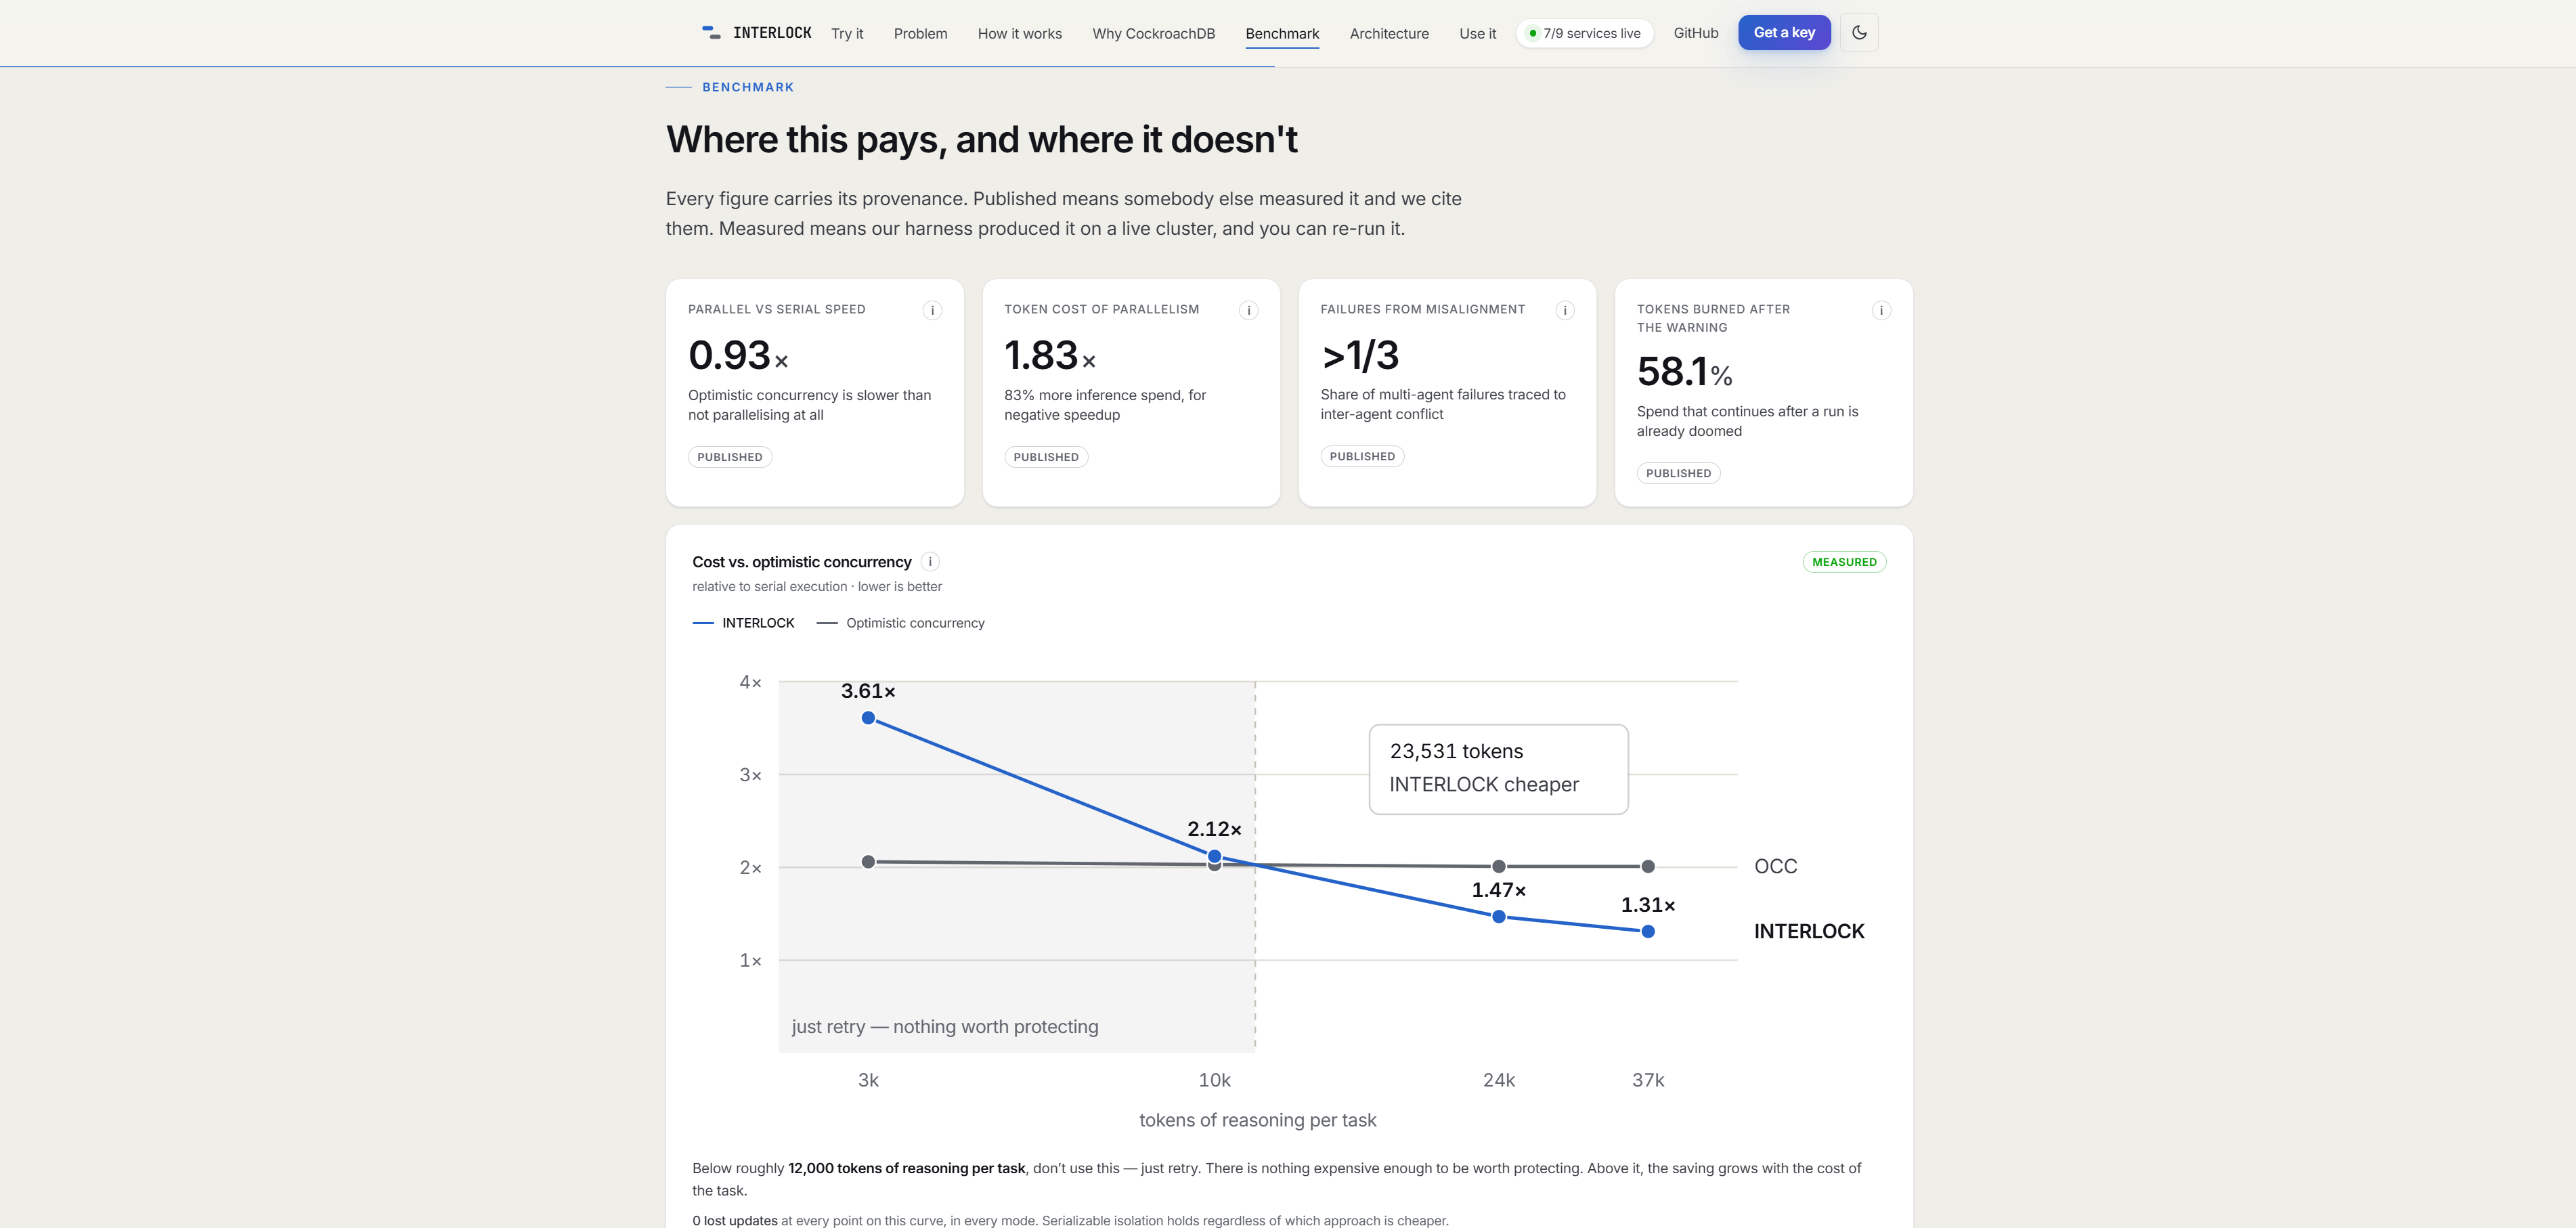Open info icon on Parallel vs Serial Speed card
This screenshot has width=2576, height=1228.
pyautogui.click(x=932, y=310)
